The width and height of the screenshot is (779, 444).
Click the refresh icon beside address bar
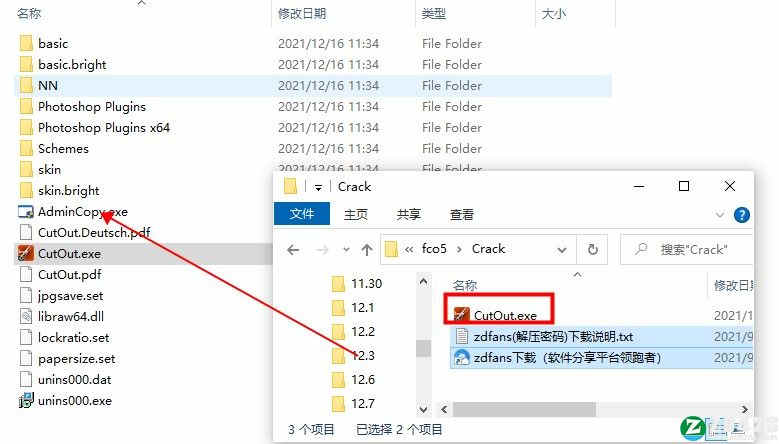pos(593,249)
